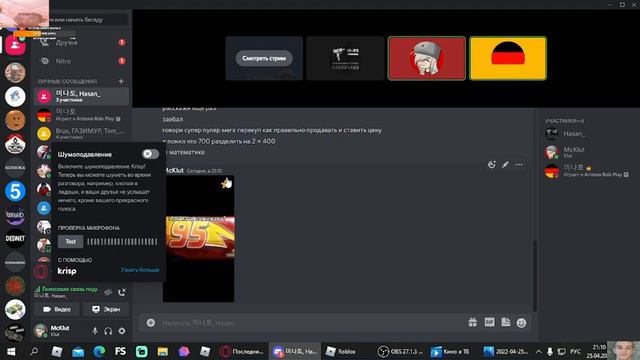Switch to the Opera Последни... taskbar window
Screen dimensions: 640x360
coord(242,351)
